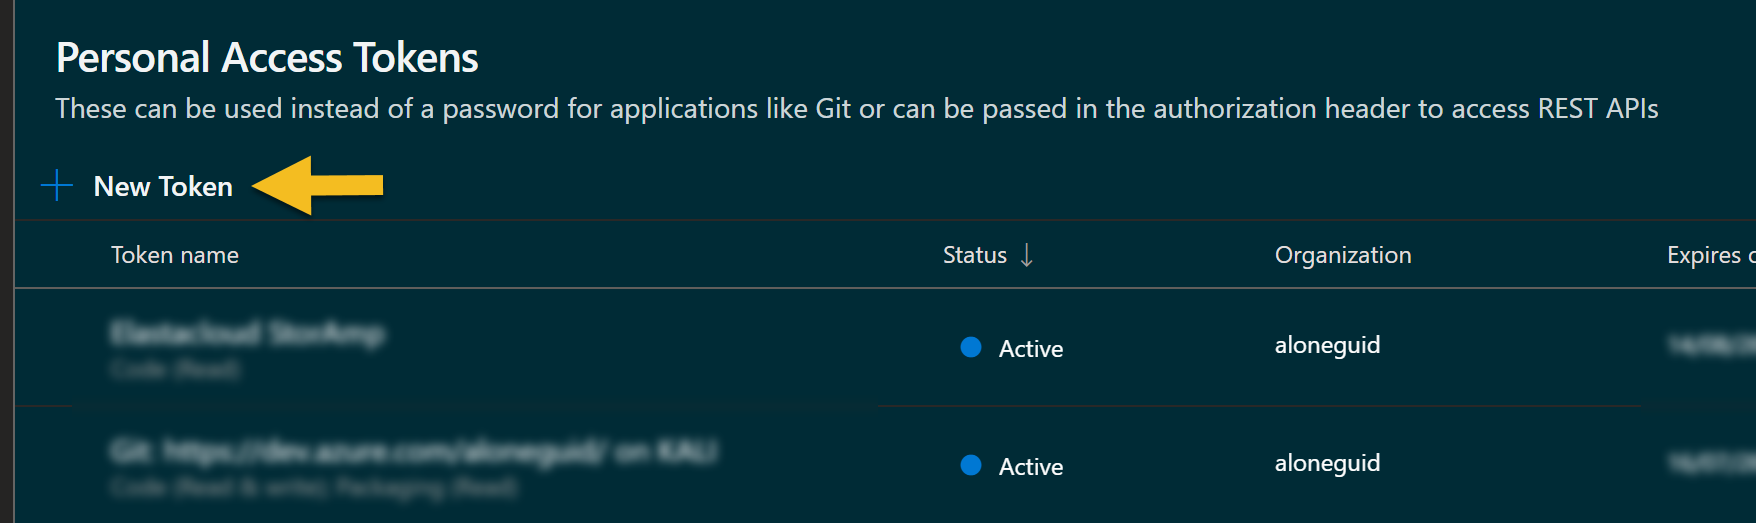Sort by the Token name column header
The image size is (1756, 523).
[x=175, y=255]
